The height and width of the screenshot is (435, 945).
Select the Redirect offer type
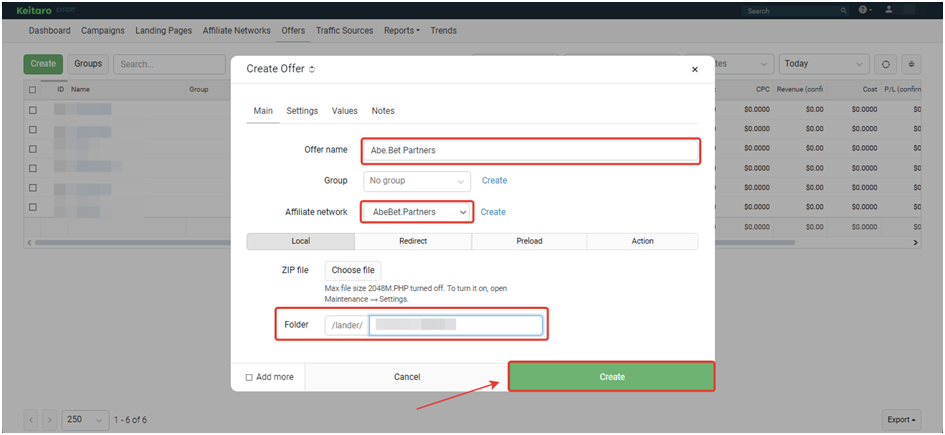pyautogui.click(x=413, y=241)
